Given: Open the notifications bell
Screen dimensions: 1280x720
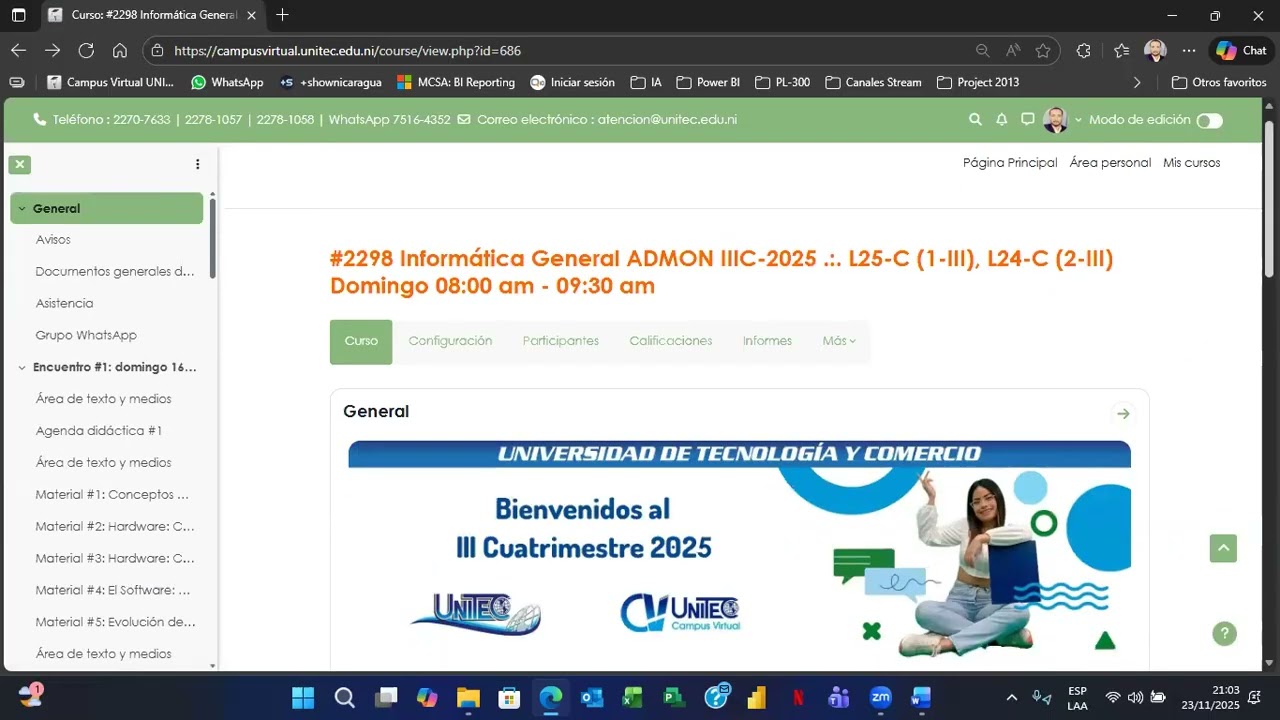Looking at the screenshot, I should pos(1001,120).
